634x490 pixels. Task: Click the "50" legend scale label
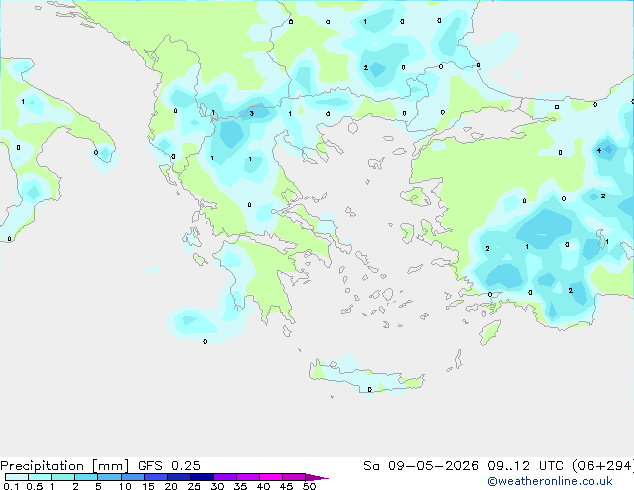309,486
